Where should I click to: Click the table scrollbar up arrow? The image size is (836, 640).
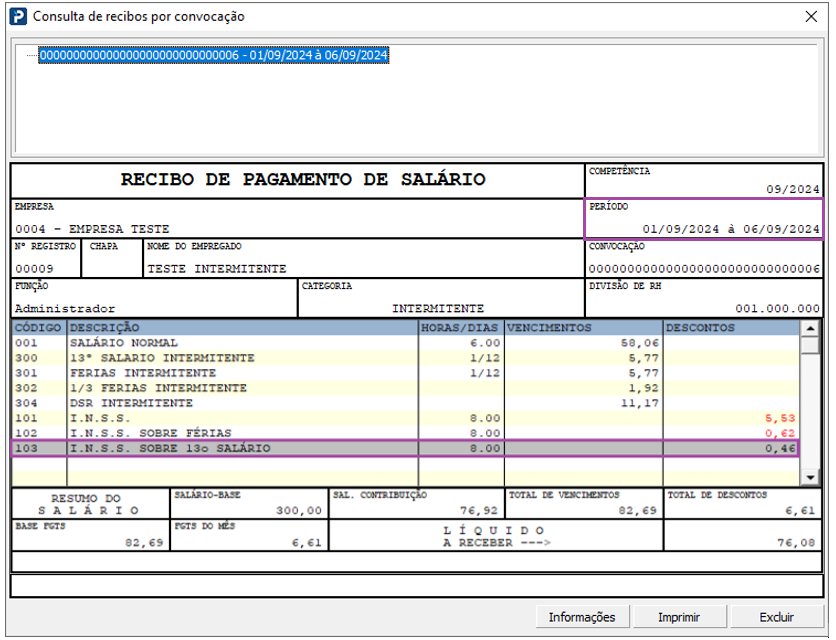click(810, 329)
